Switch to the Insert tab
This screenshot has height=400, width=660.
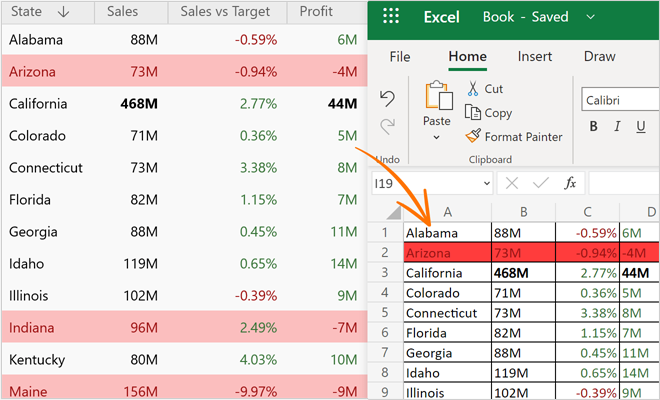(536, 57)
